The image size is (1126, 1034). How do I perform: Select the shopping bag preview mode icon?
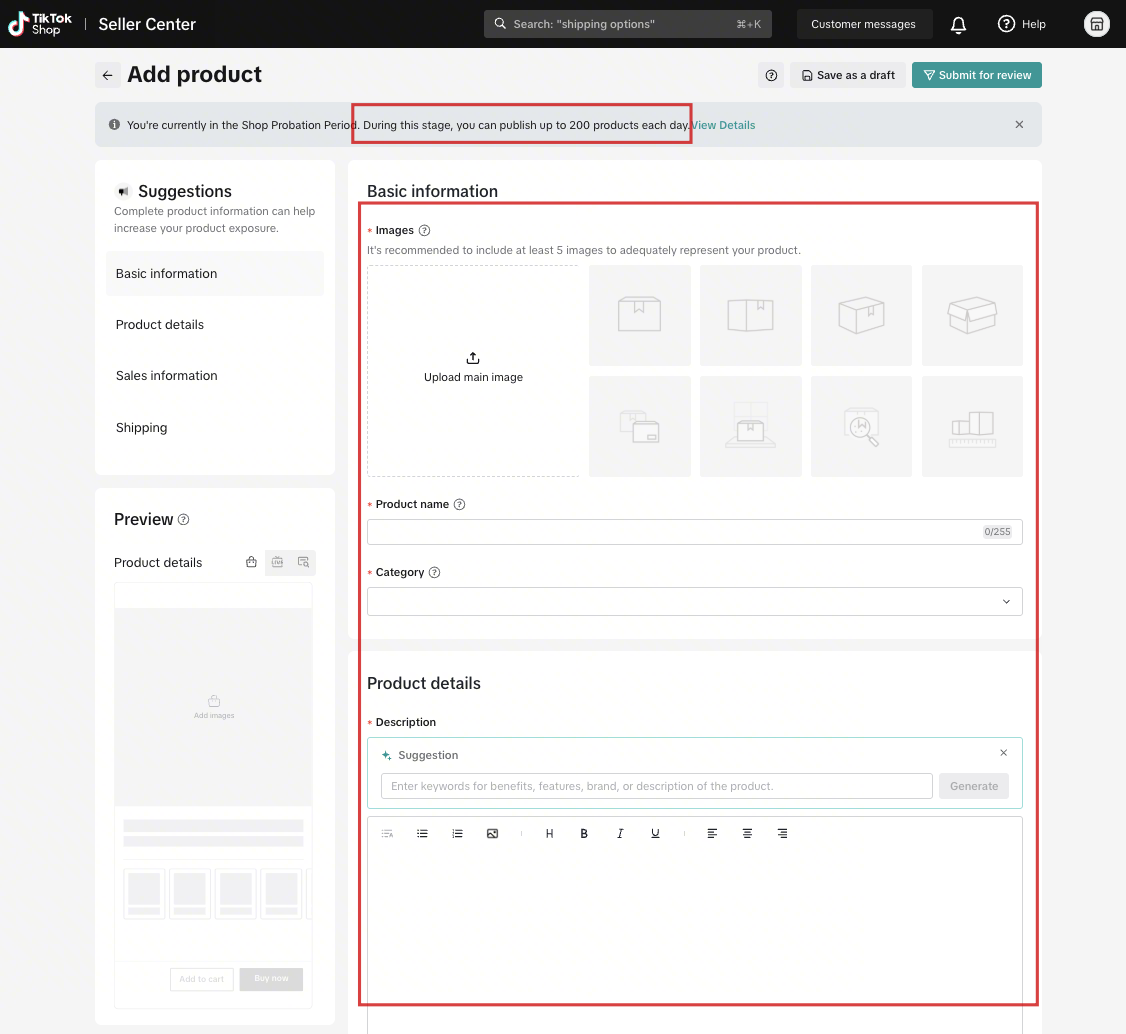click(251, 562)
